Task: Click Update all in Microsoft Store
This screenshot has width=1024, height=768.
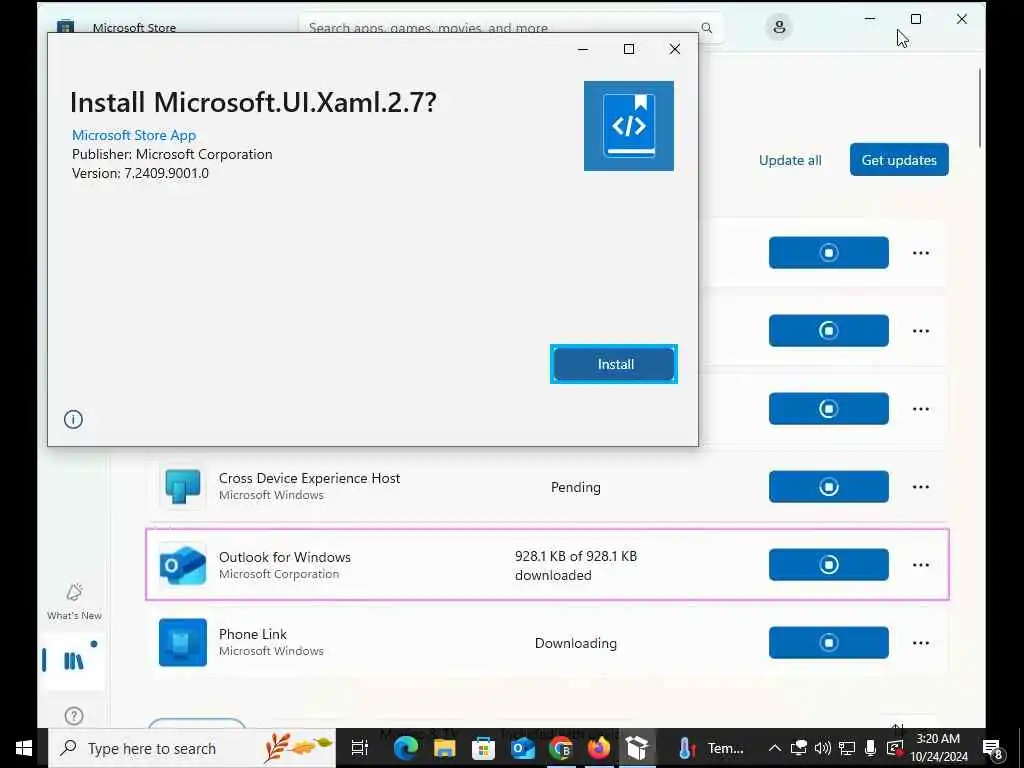Action: [x=790, y=160]
